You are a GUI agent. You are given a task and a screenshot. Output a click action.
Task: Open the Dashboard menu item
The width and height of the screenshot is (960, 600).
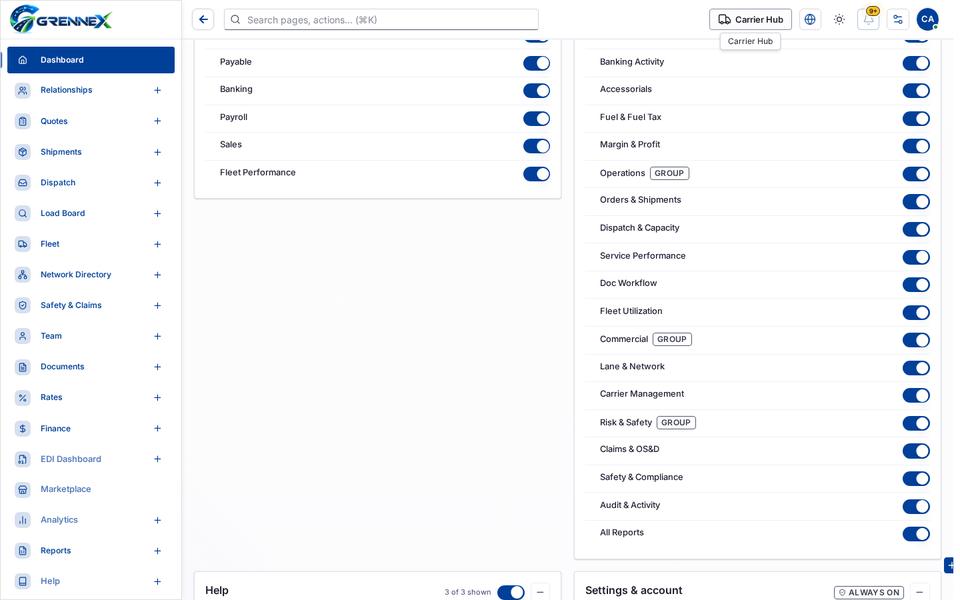pos(91,60)
